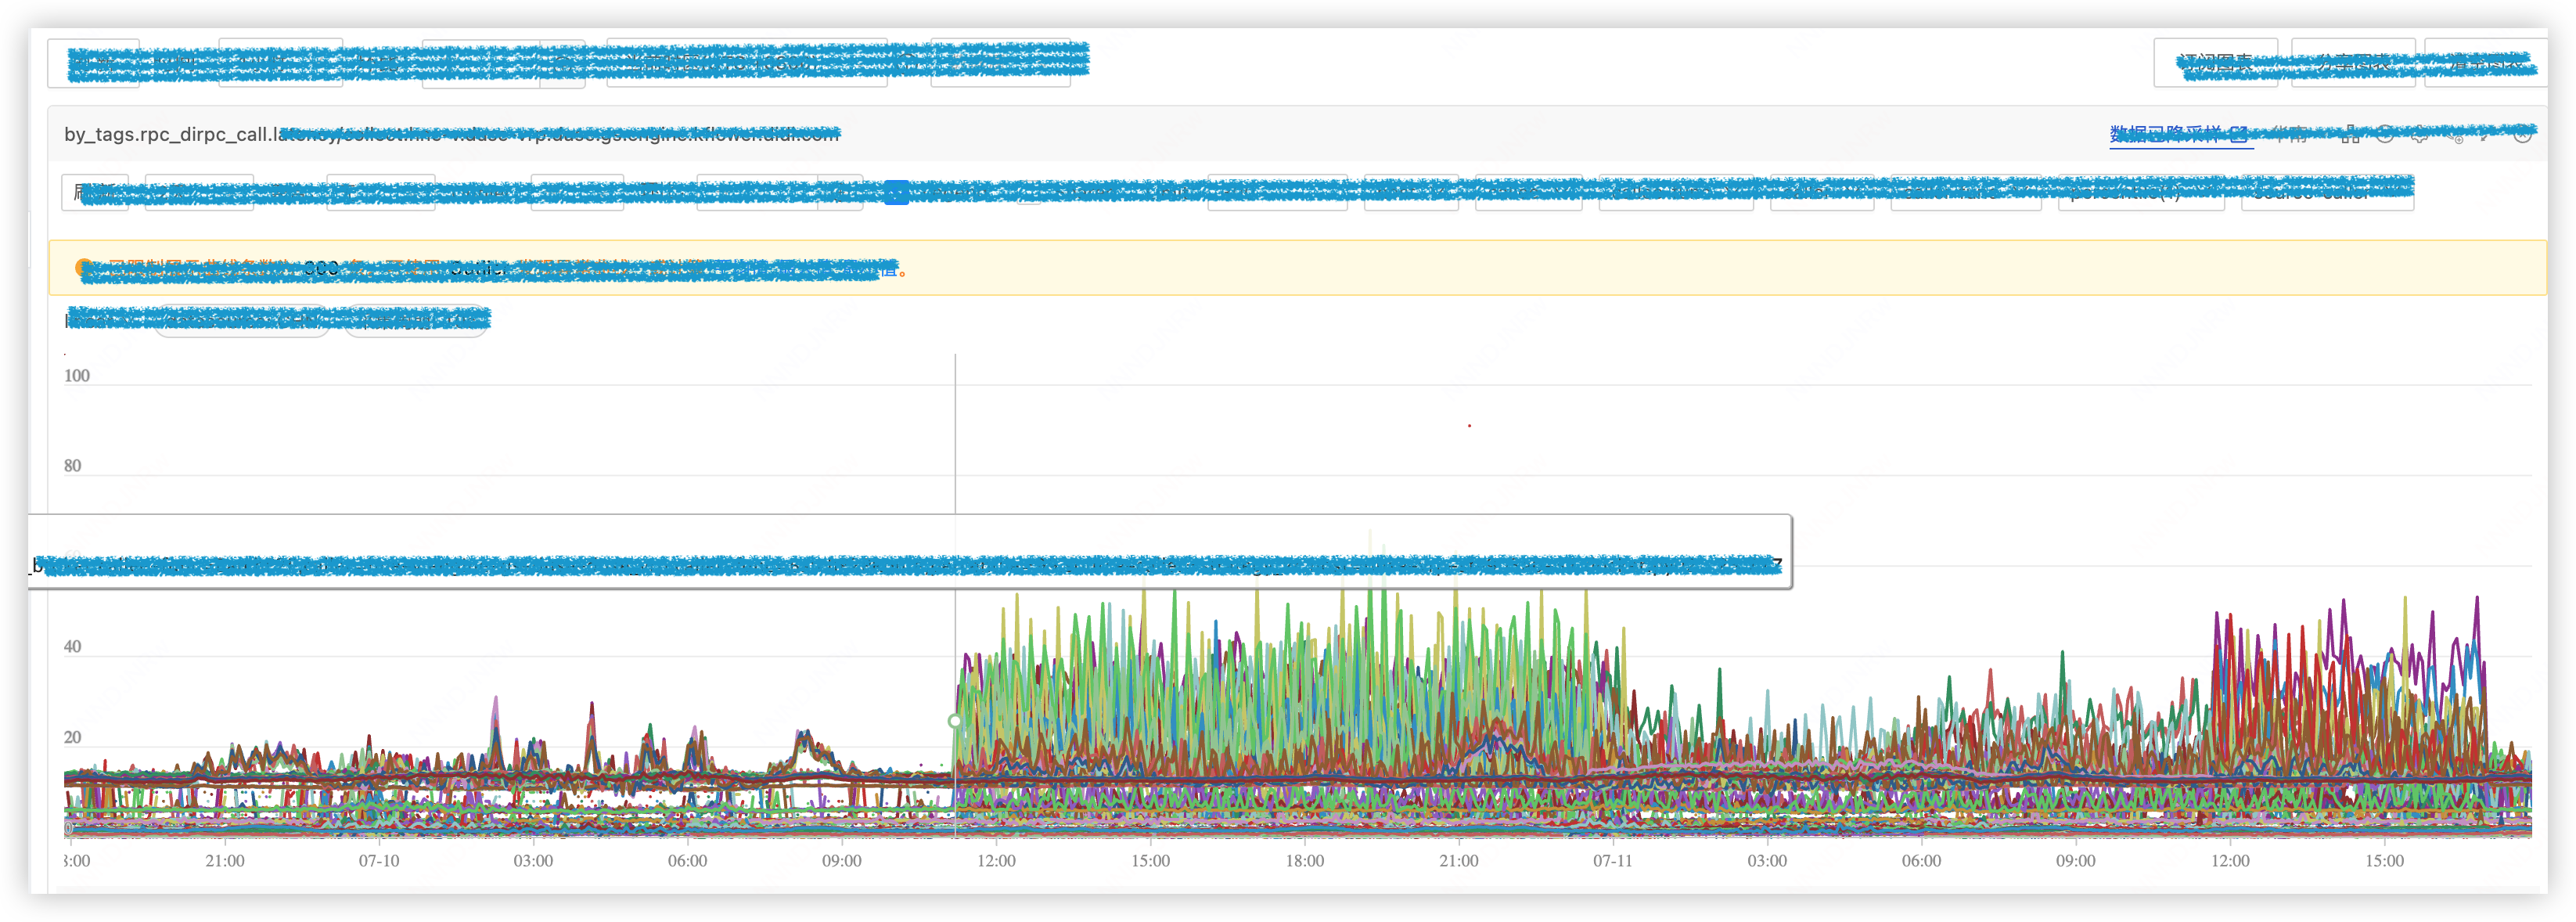Close the chart panel with X icon
This screenshot has height=922, width=2576.
2523,134
